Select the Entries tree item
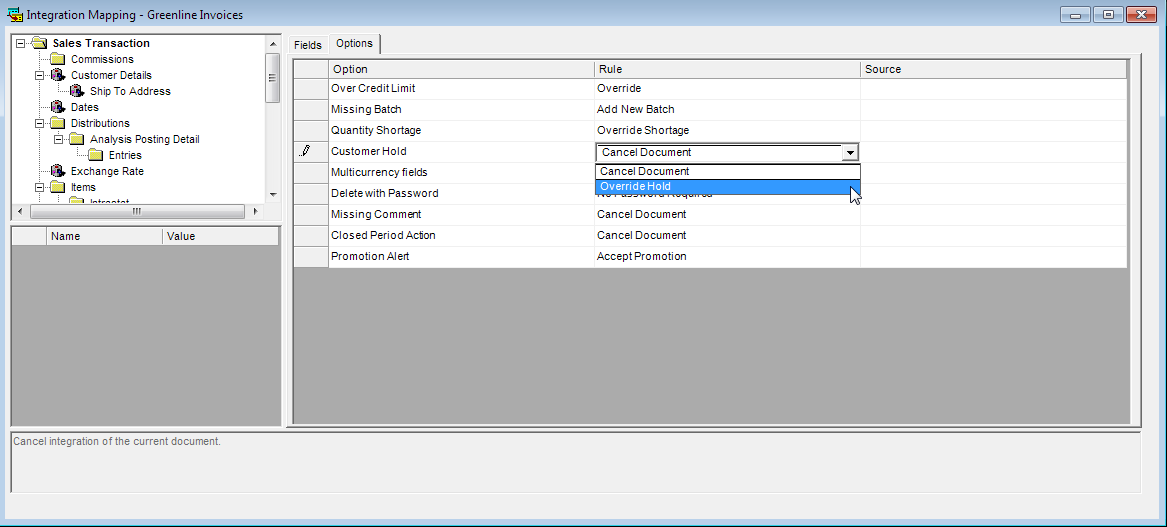 click(125, 156)
